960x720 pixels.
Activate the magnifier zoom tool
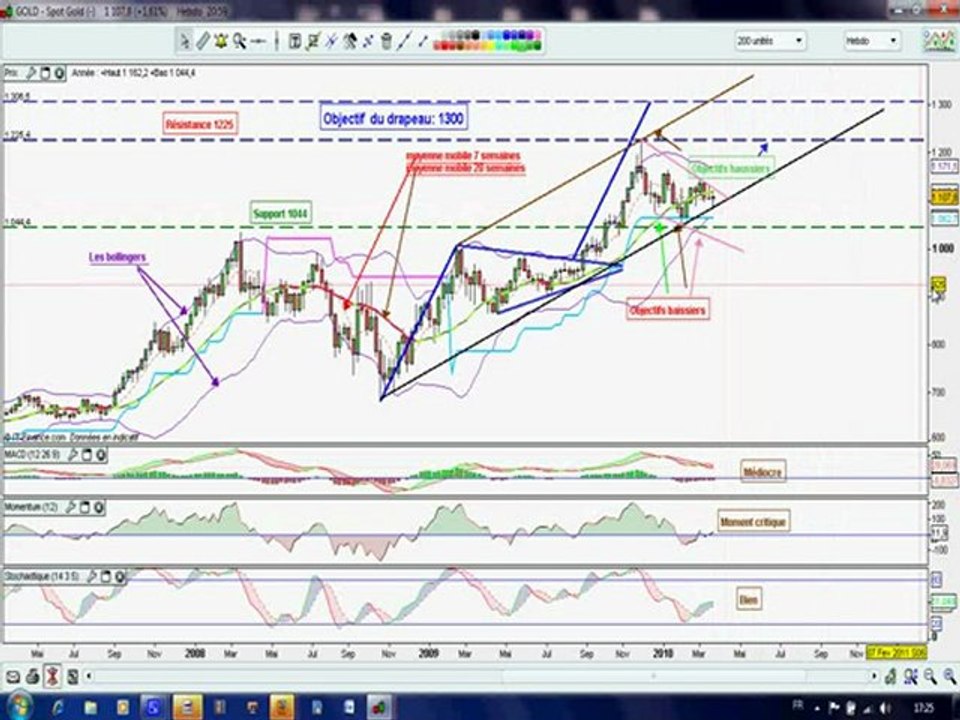(239, 41)
